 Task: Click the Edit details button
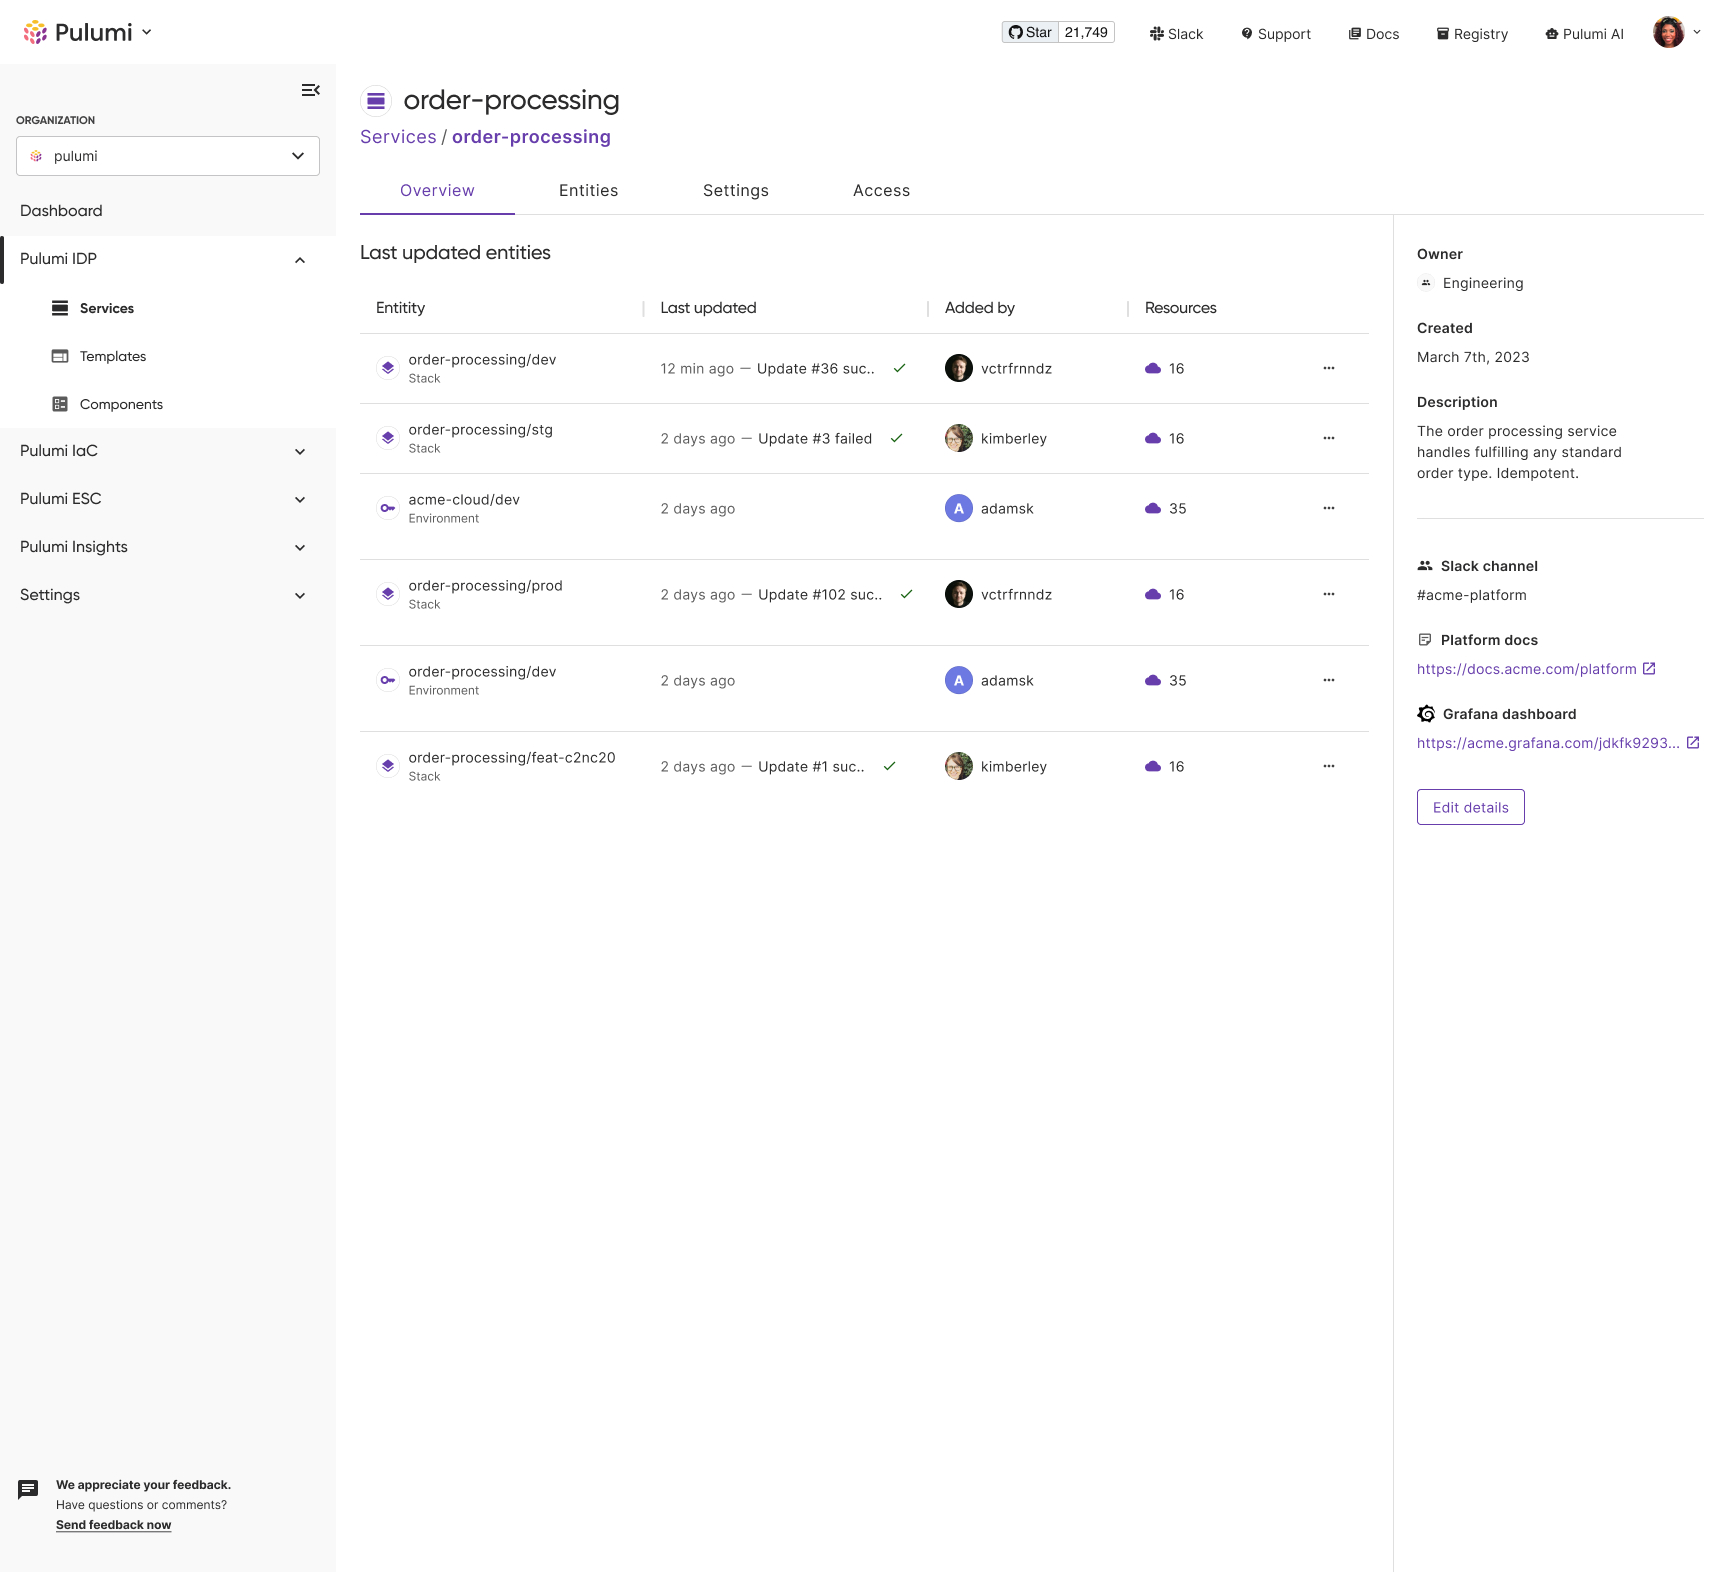(x=1470, y=807)
